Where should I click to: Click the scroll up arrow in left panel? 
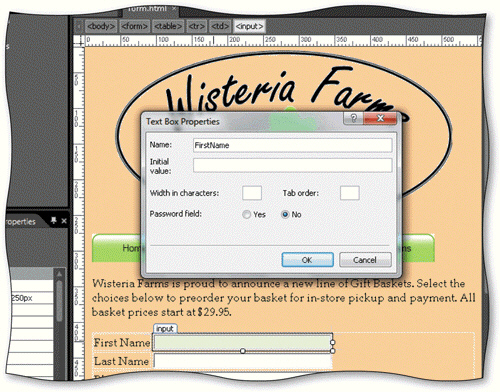click(59, 274)
